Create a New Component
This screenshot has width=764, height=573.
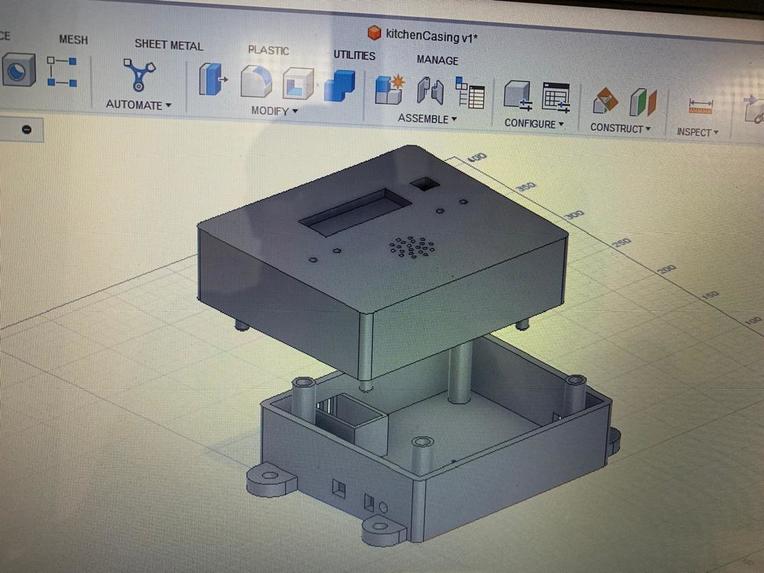390,89
